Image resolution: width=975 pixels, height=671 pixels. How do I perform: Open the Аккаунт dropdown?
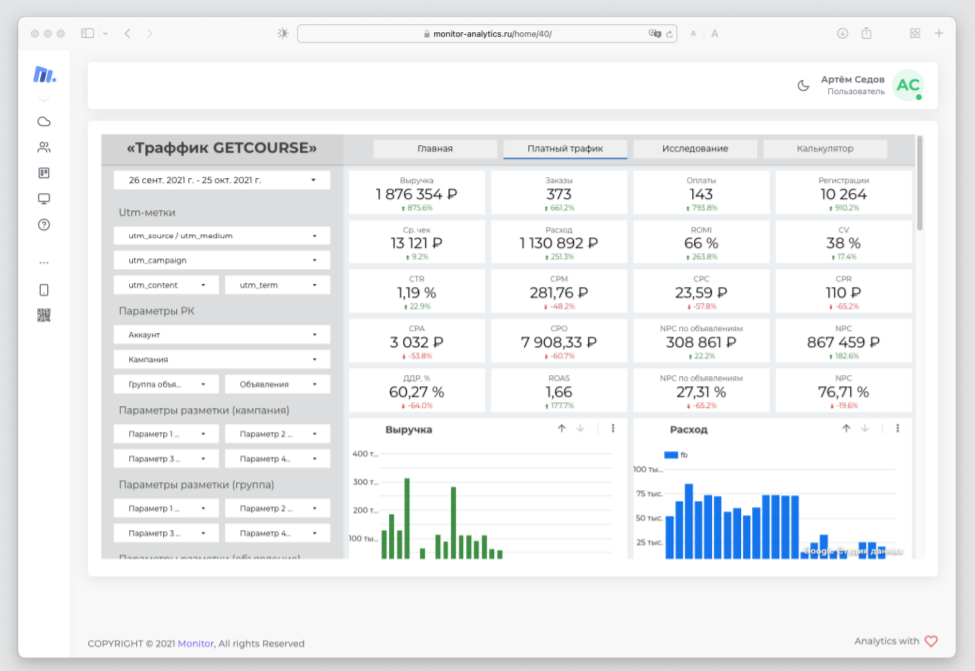pos(221,335)
